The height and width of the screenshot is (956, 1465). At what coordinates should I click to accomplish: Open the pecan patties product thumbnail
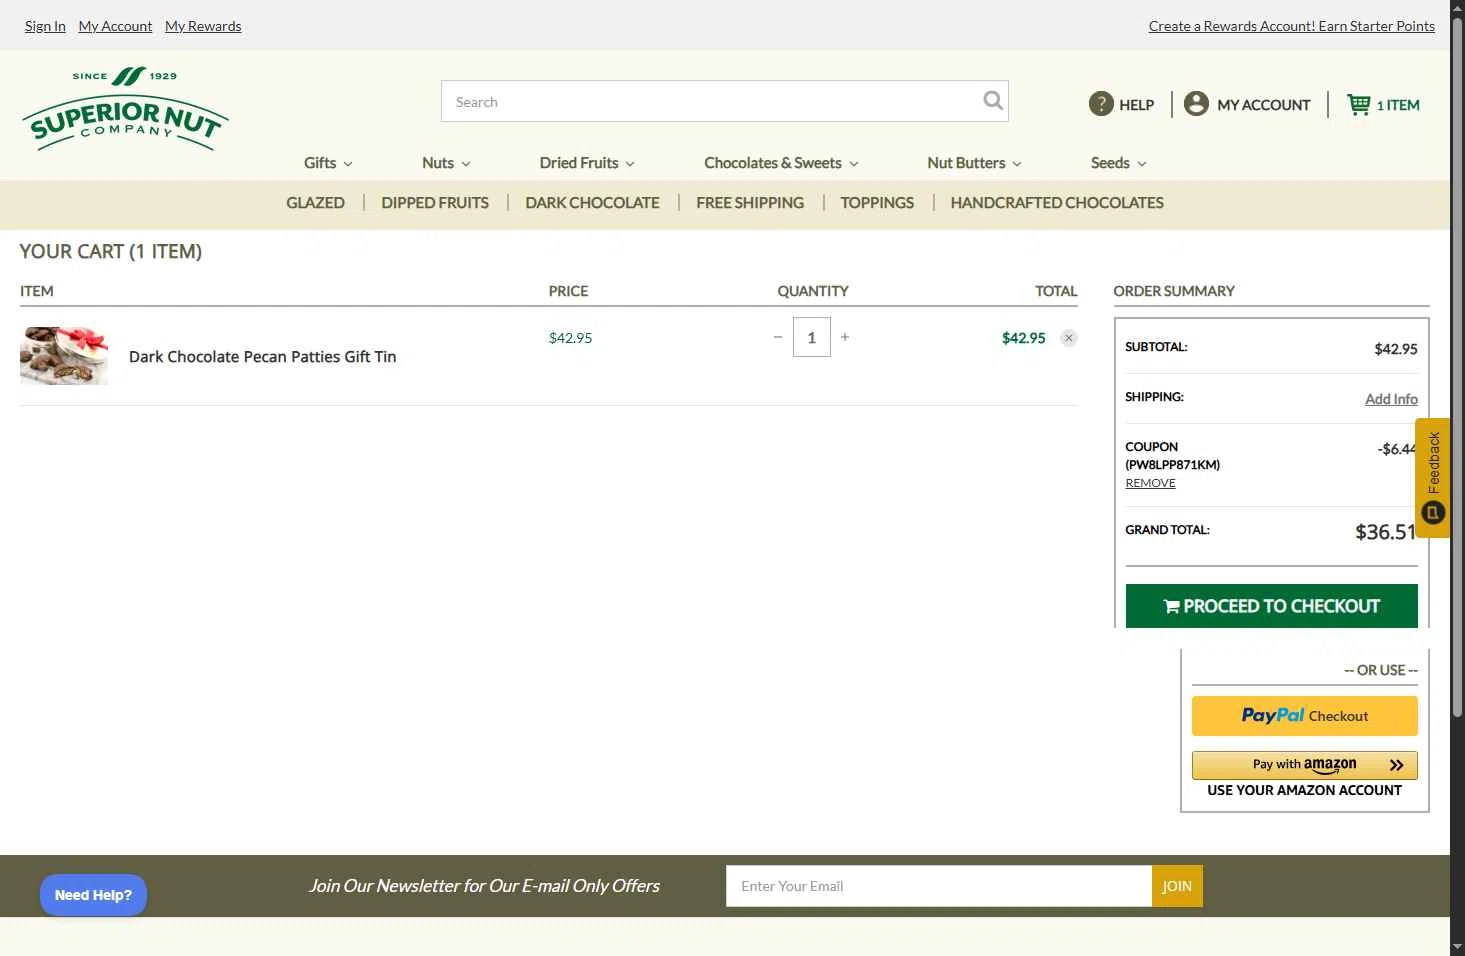point(64,356)
